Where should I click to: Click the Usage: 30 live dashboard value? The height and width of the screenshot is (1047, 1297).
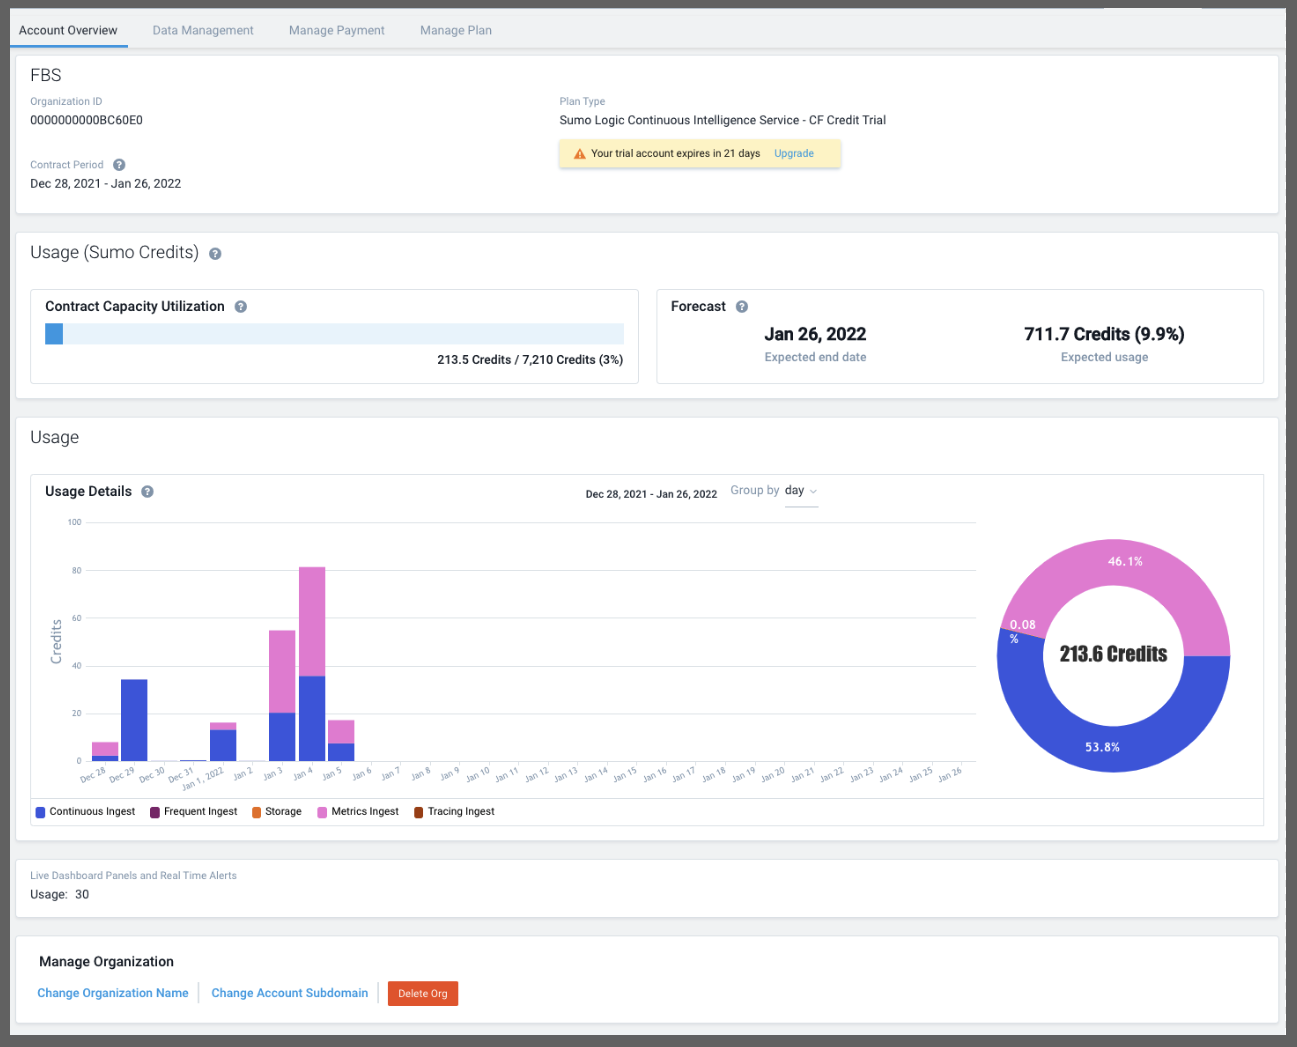pyautogui.click(x=59, y=895)
